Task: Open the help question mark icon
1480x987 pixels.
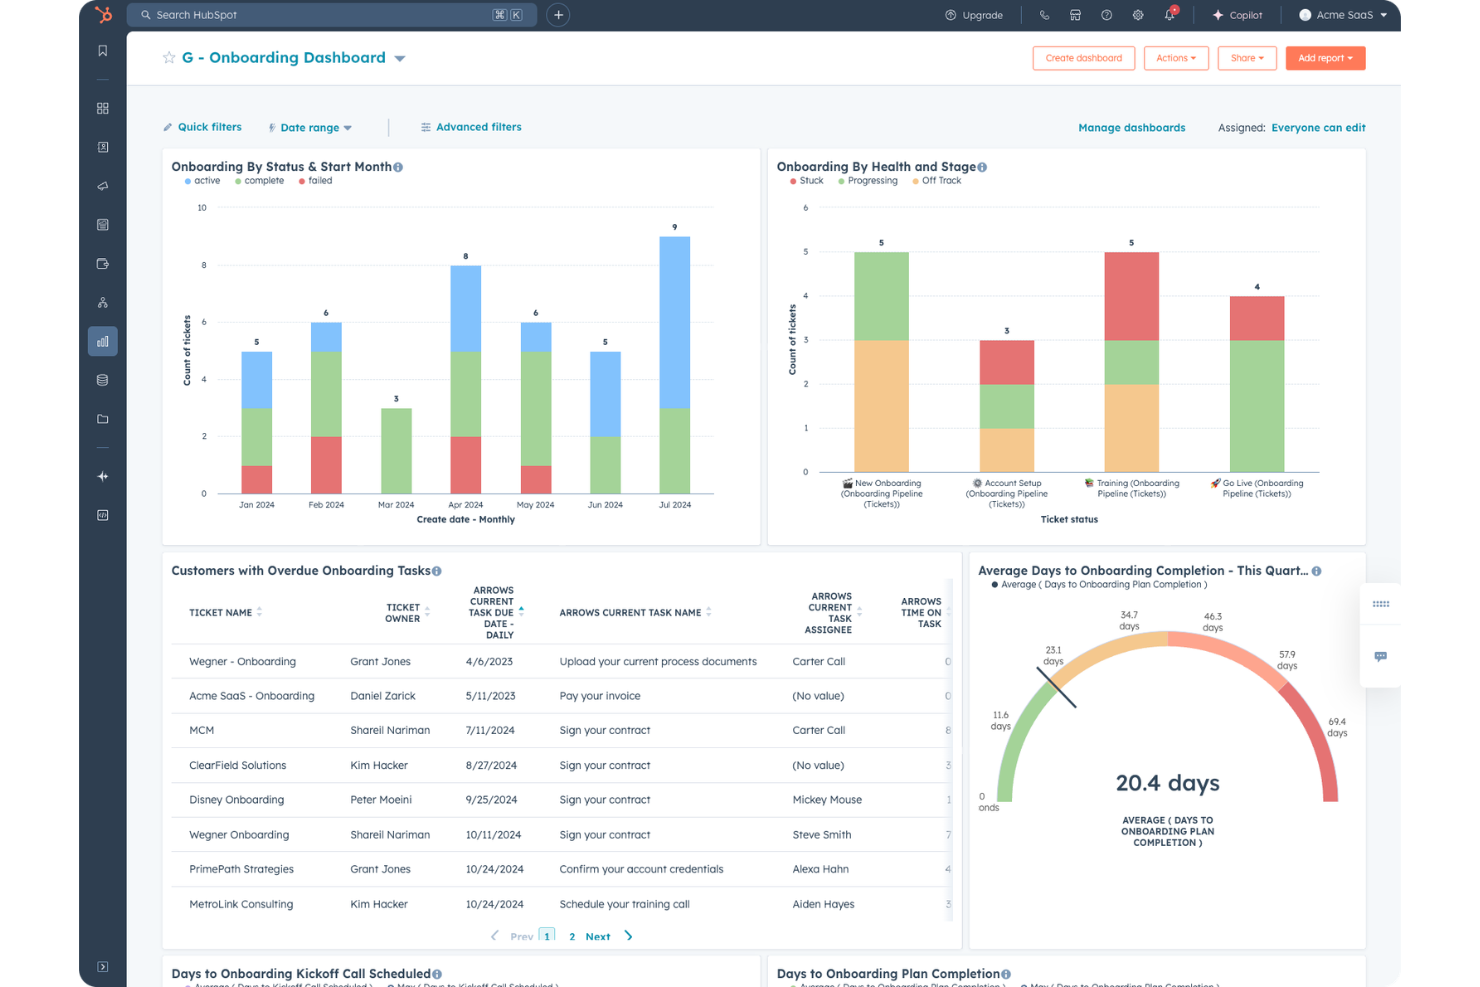Action: [x=1106, y=15]
